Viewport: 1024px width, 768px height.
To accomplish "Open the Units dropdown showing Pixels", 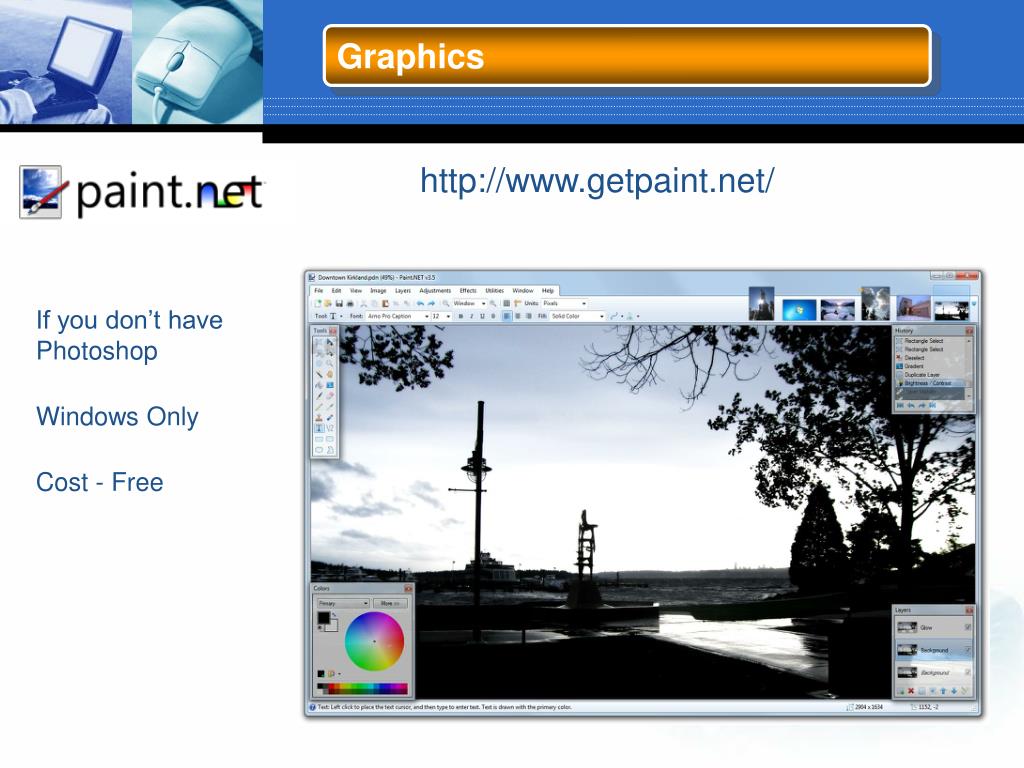I will 564,304.
